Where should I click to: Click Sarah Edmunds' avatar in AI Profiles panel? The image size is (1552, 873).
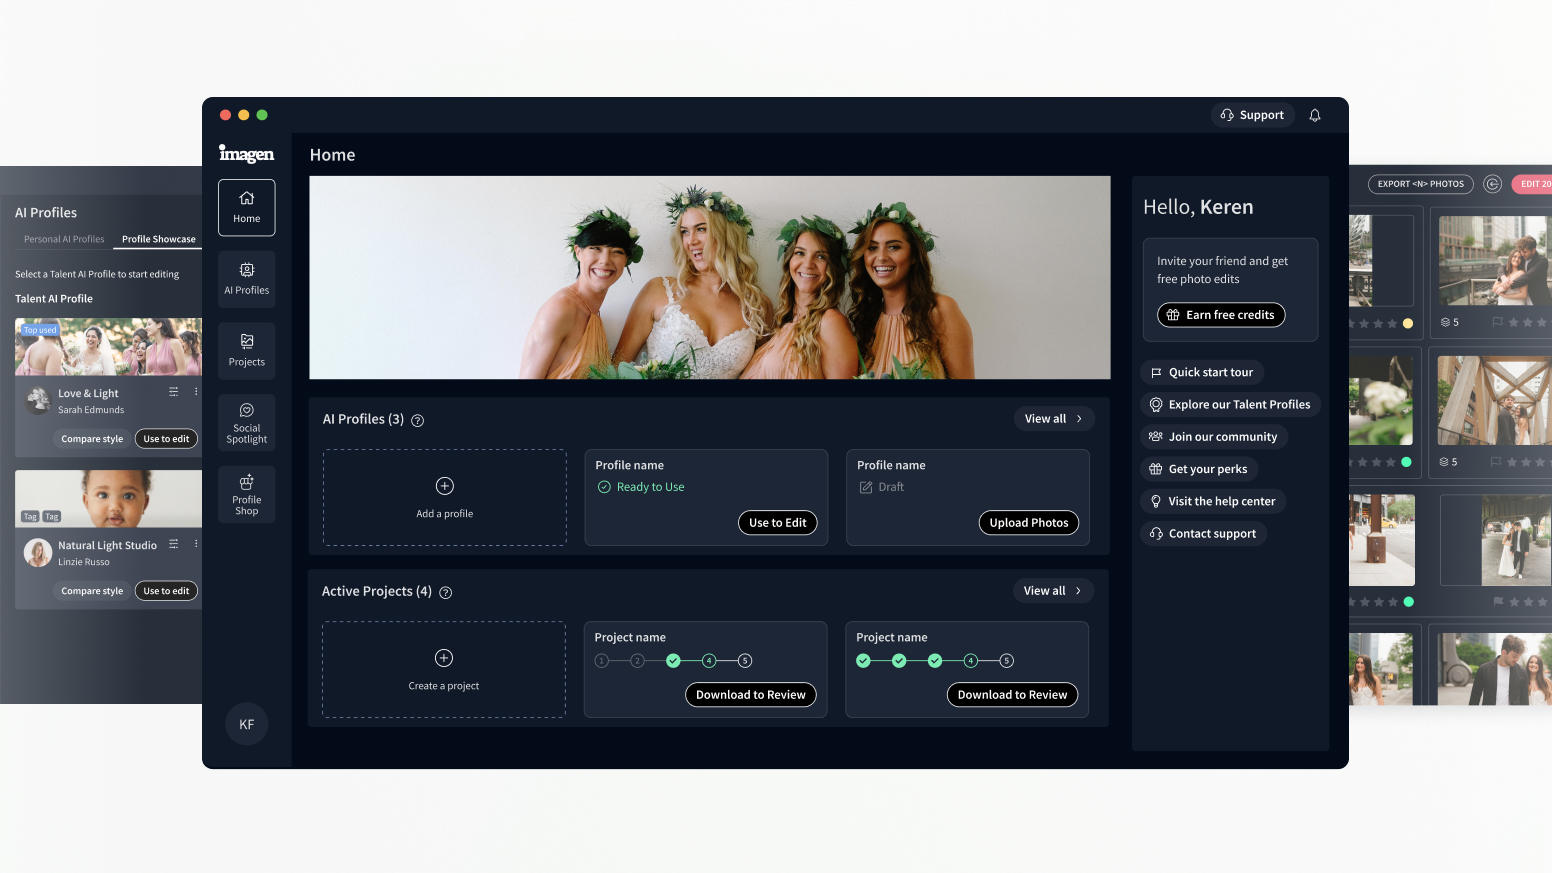(x=38, y=400)
